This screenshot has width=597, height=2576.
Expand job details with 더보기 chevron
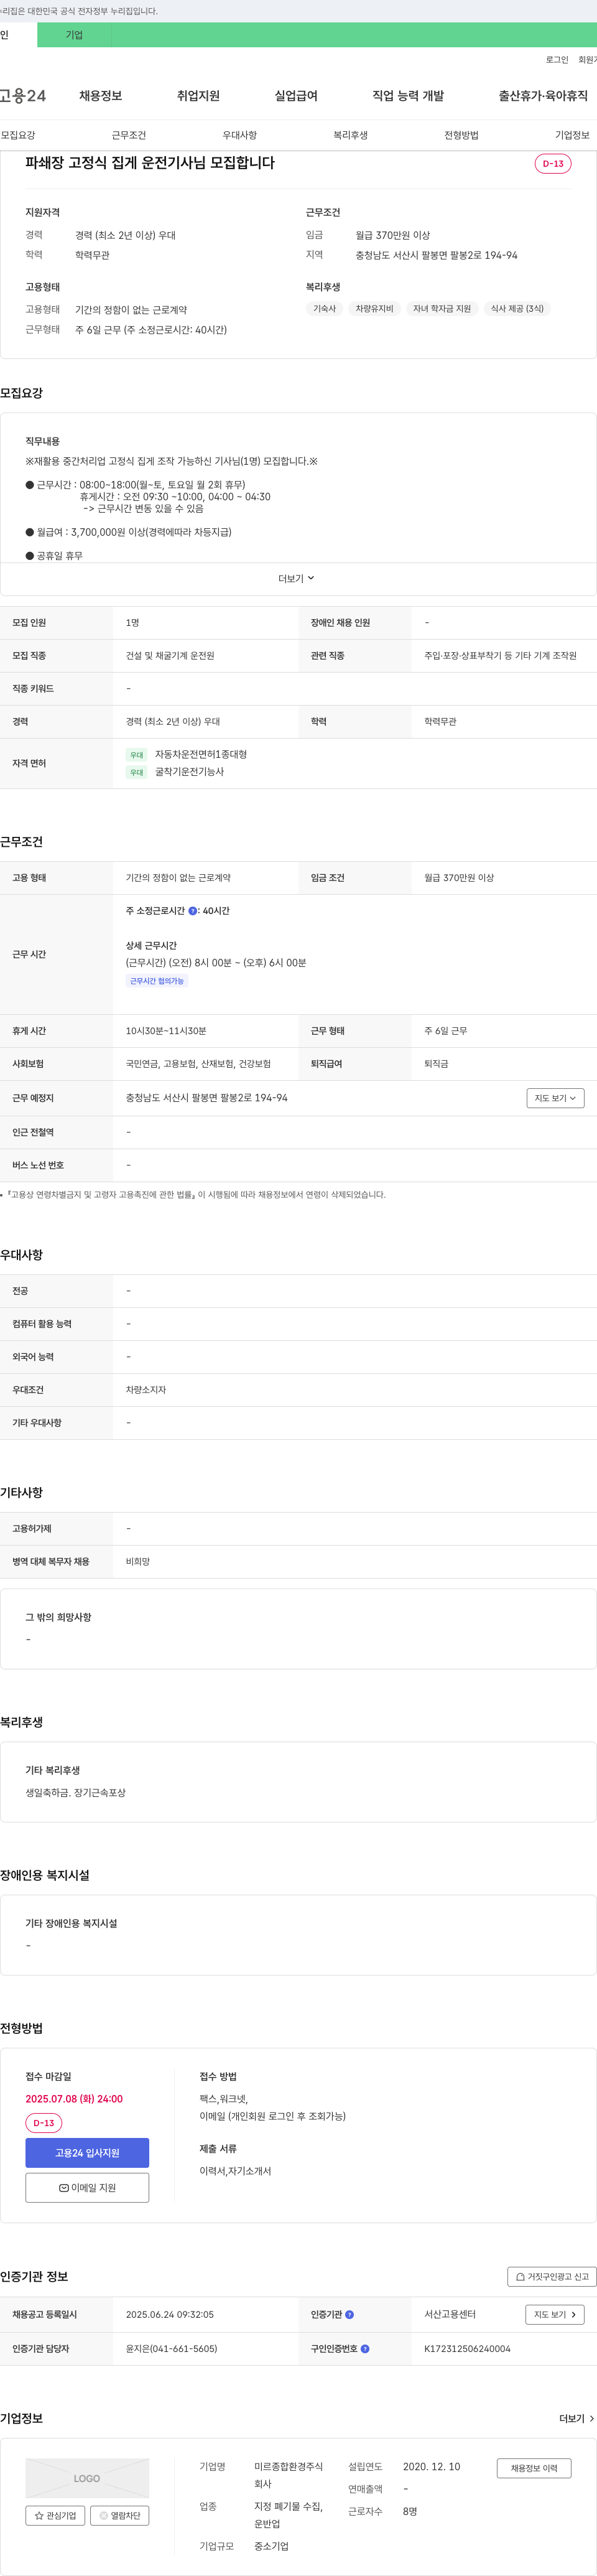click(297, 579)
